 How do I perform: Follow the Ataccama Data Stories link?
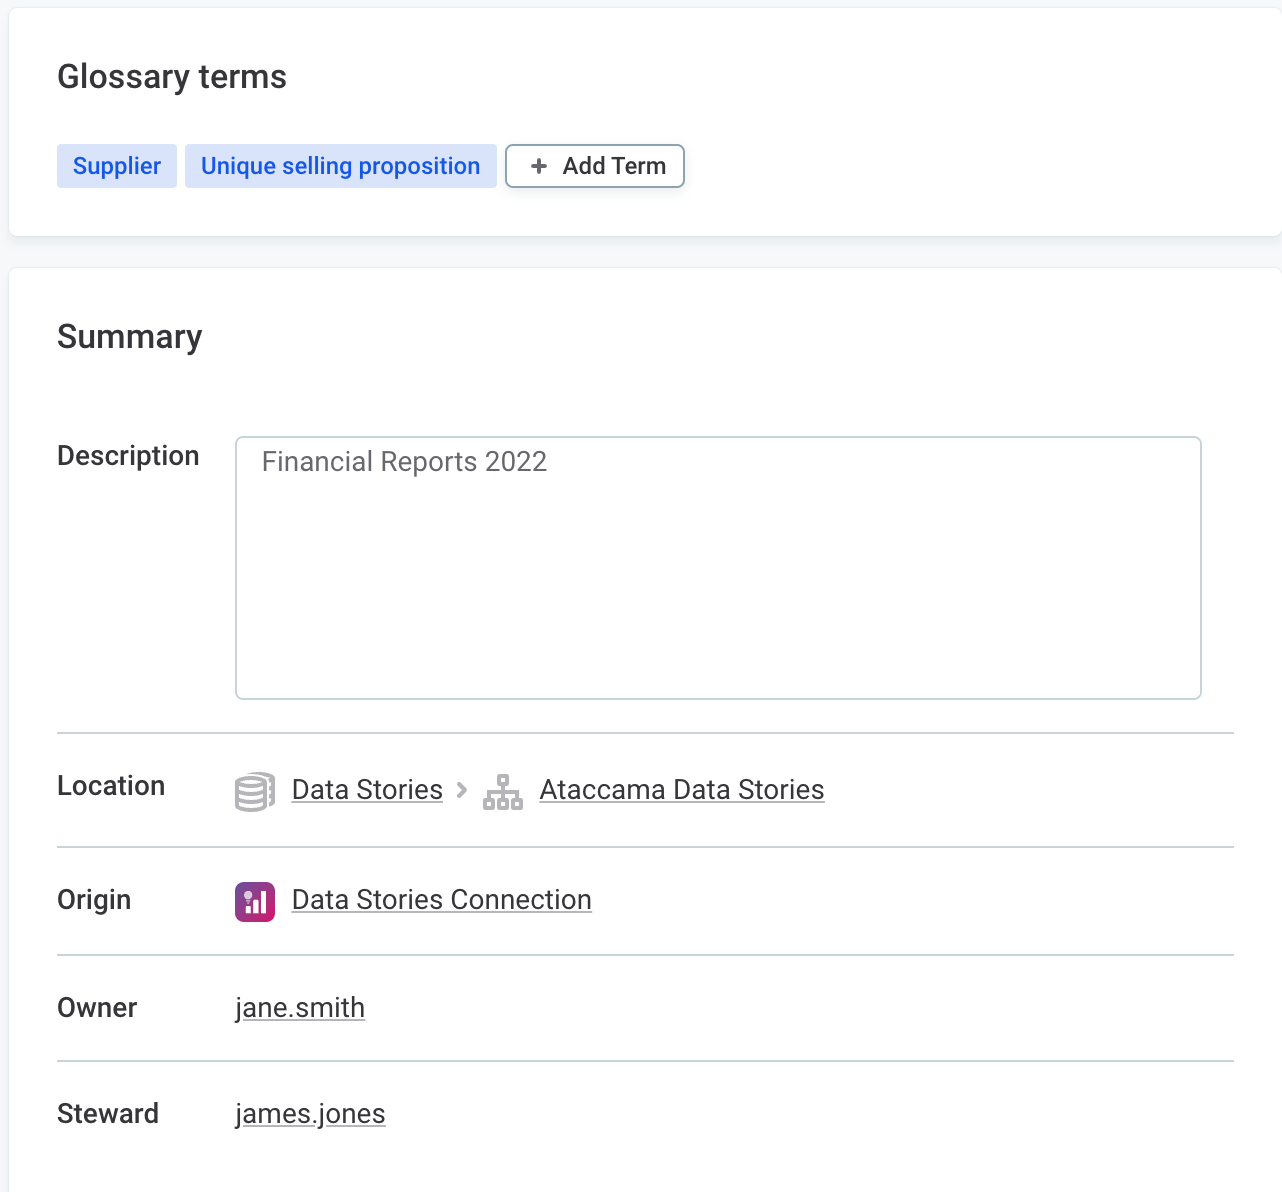(x=682, y=790)
